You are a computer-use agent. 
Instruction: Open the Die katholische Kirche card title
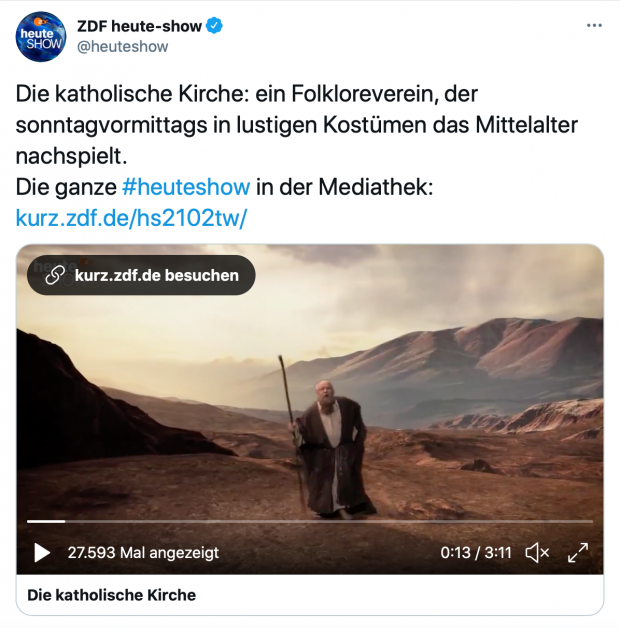[x=111, y=595]
